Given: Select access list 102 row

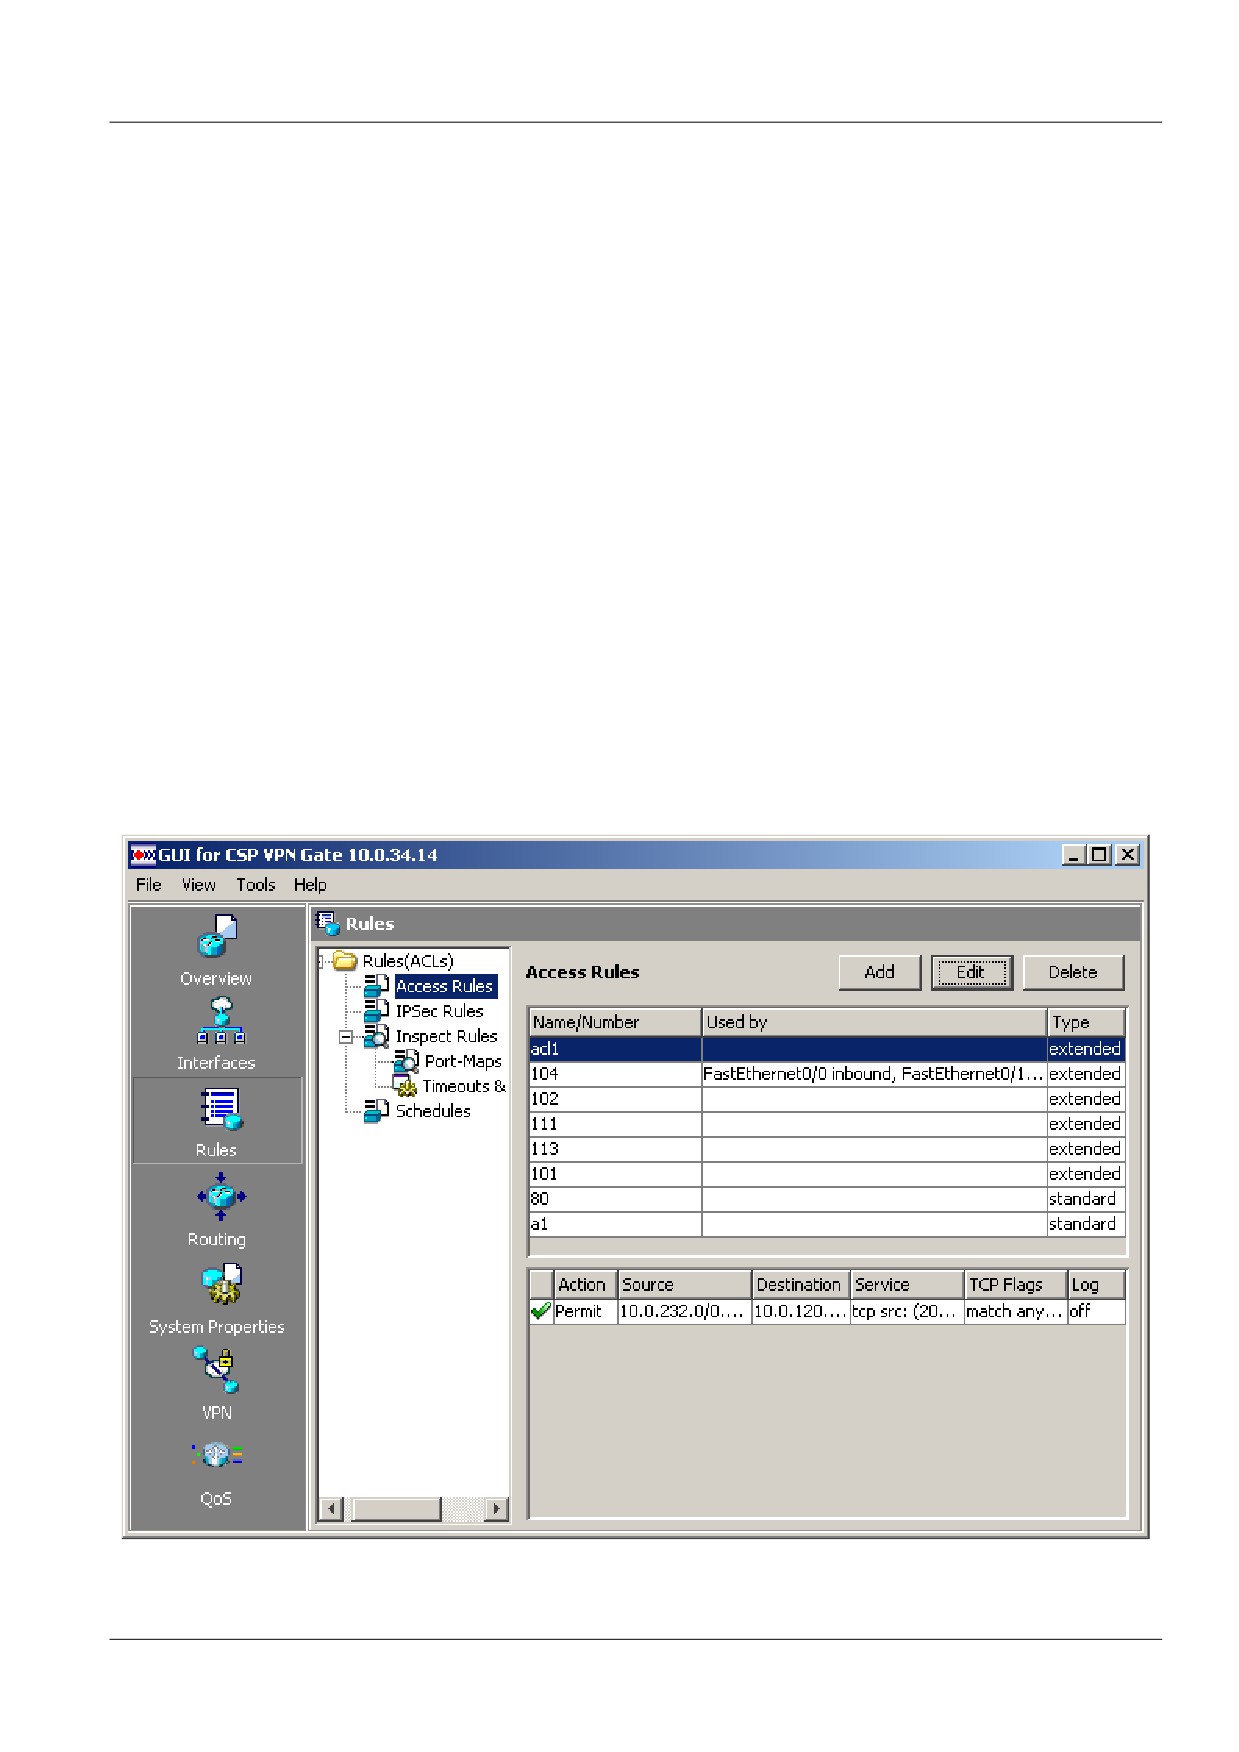Looking at the screenshot, I should coord(827,1099).
